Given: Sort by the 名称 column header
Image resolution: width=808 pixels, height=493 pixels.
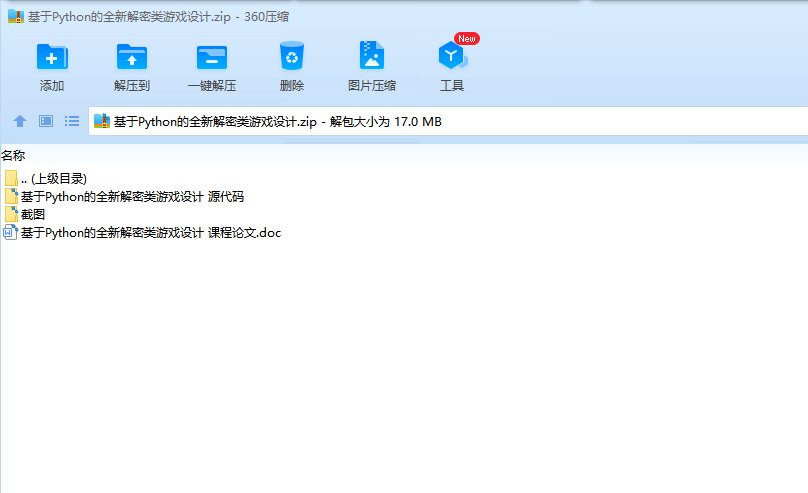Looking at the screenshot, I should (x=13, y=156).
